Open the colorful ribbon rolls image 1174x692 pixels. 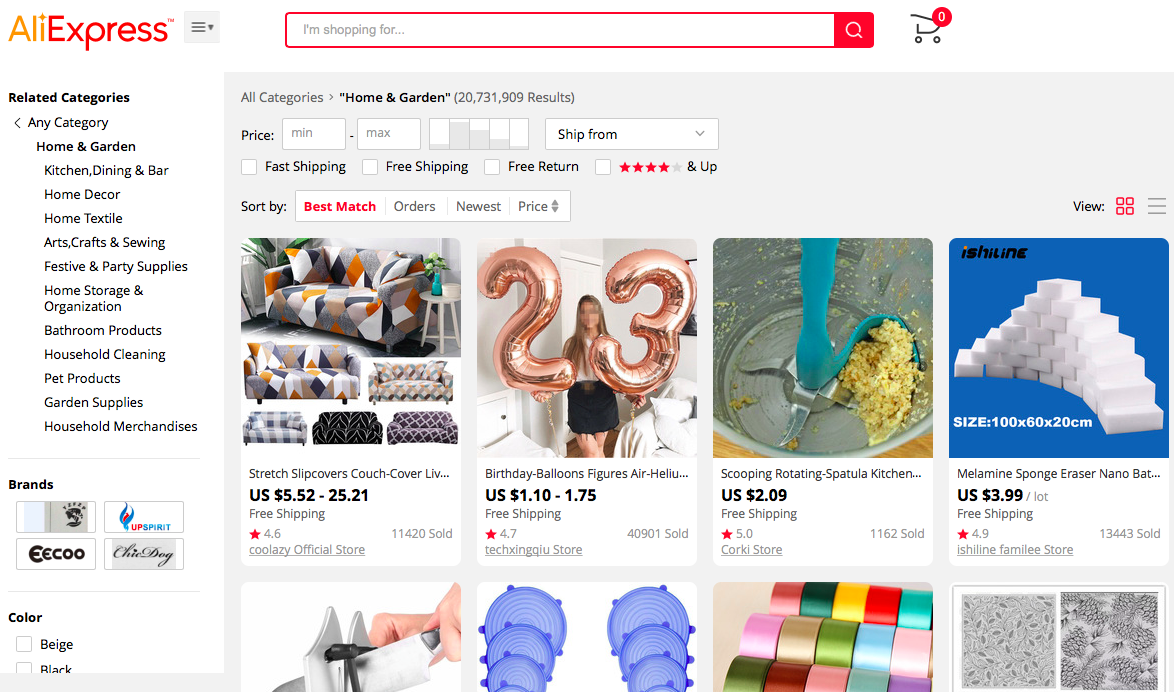(x=823, y=637)
